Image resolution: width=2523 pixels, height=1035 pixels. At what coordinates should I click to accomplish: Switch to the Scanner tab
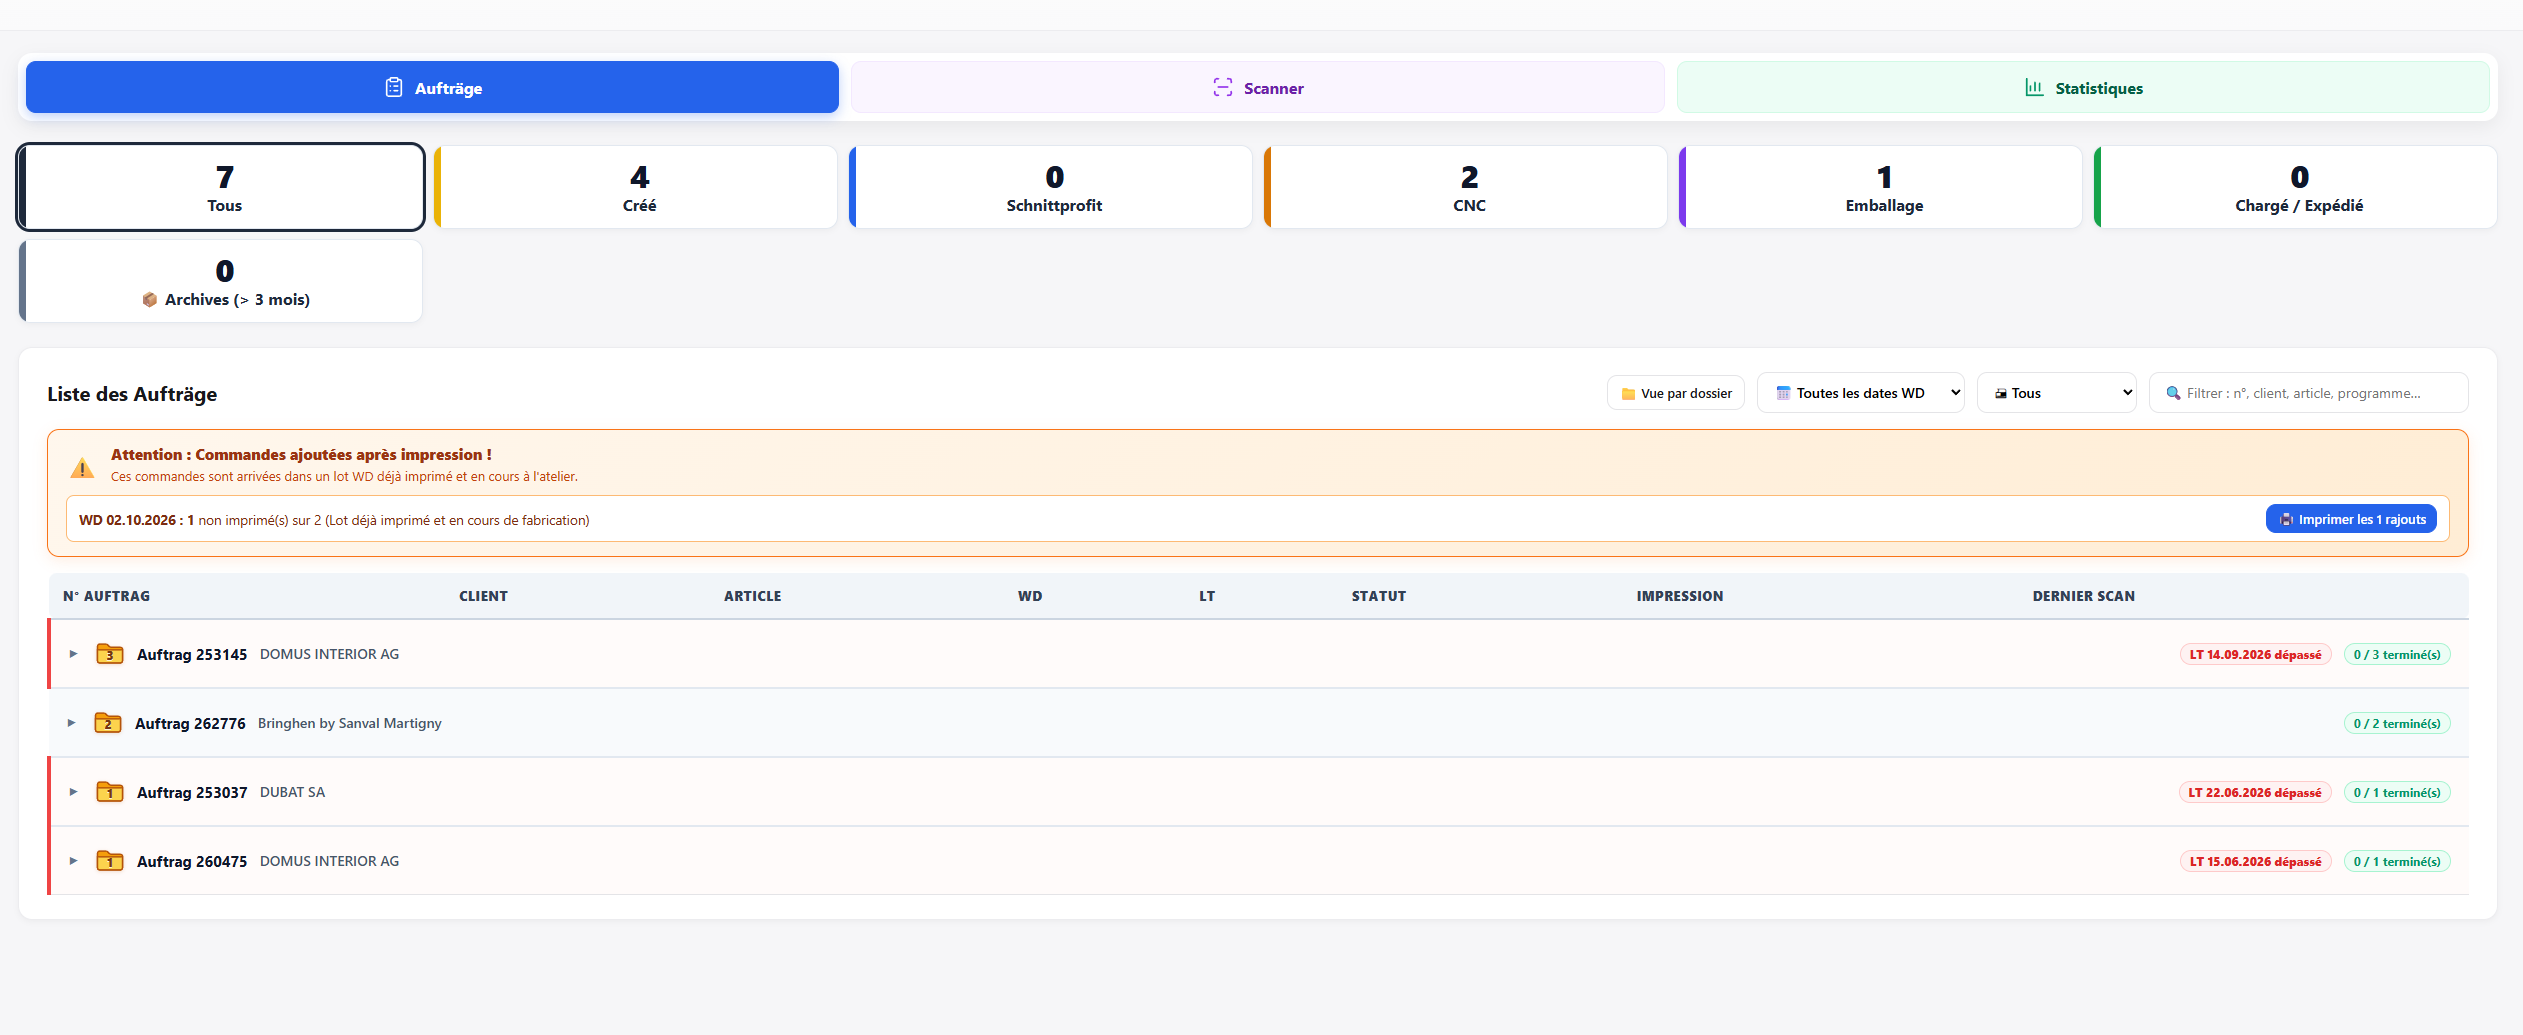1257,88
